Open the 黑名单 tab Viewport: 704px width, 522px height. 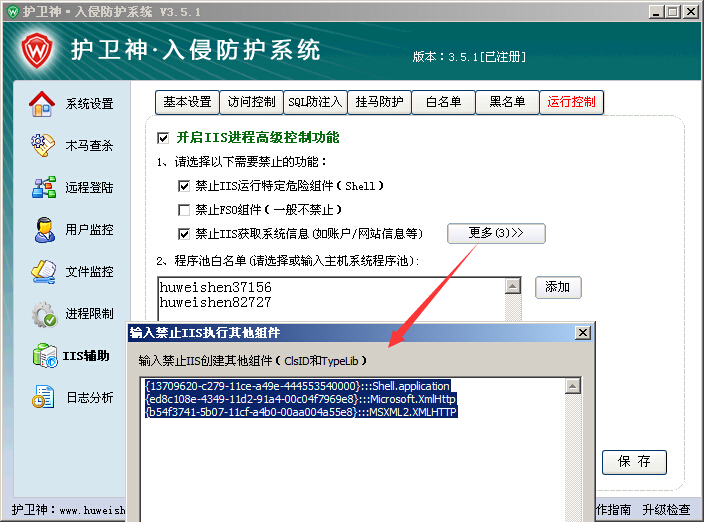point(507,102)
